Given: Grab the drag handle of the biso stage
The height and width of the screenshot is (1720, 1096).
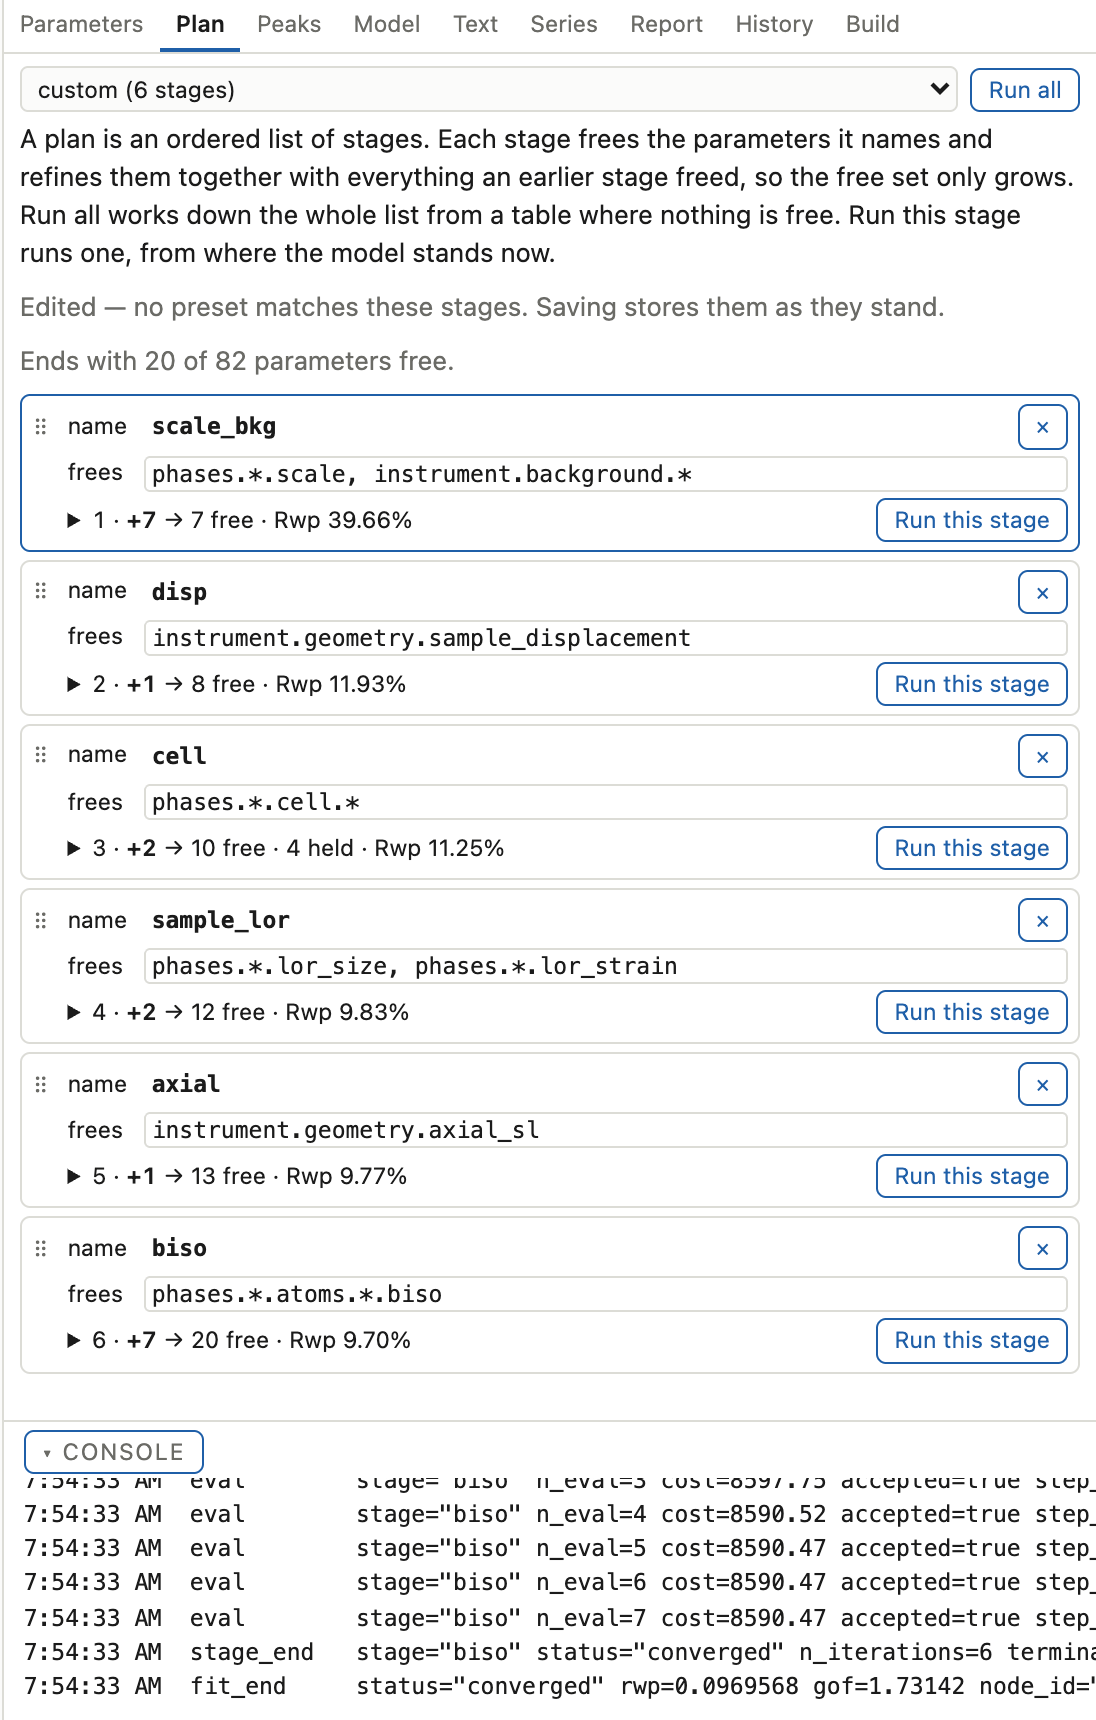Looking at the screenshot, I should (41, 1248).
